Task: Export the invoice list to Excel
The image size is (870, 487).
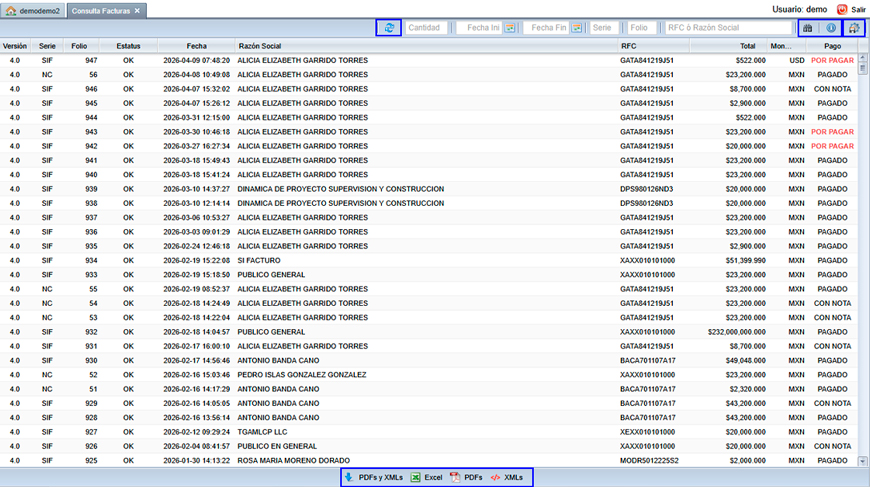Action: 426,478
